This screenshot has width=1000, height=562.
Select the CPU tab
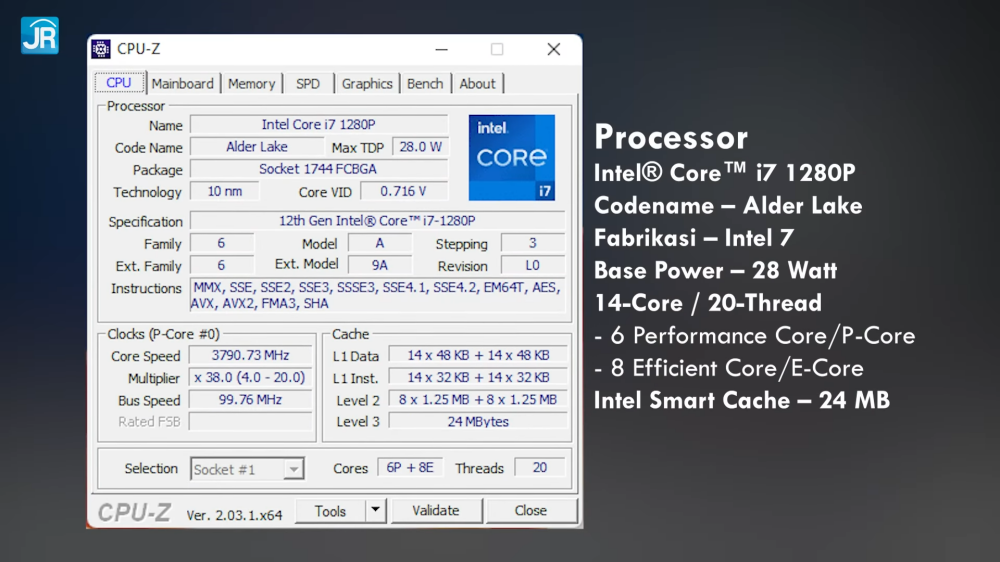tap(119, 83)
